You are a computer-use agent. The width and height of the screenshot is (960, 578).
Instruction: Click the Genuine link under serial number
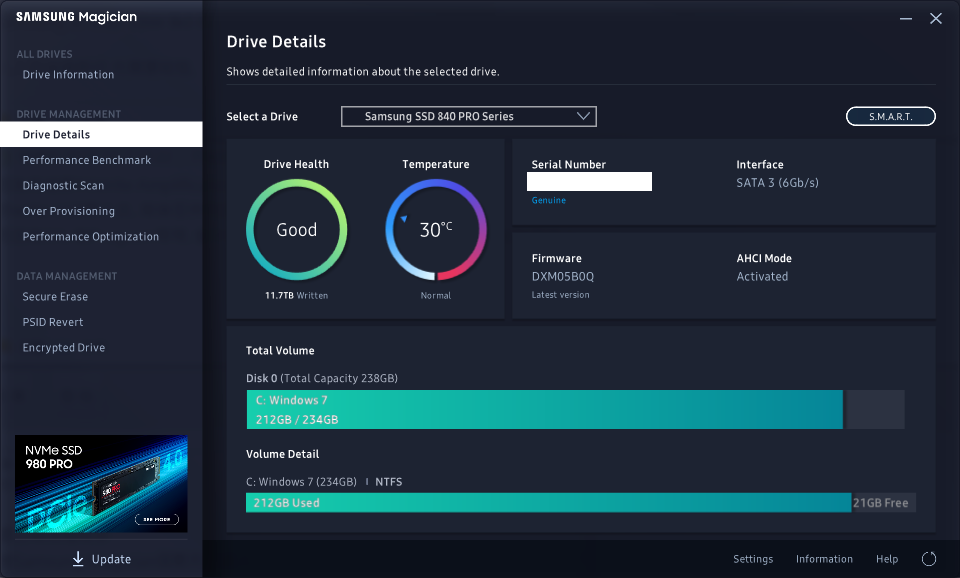(x=549, y=200)
